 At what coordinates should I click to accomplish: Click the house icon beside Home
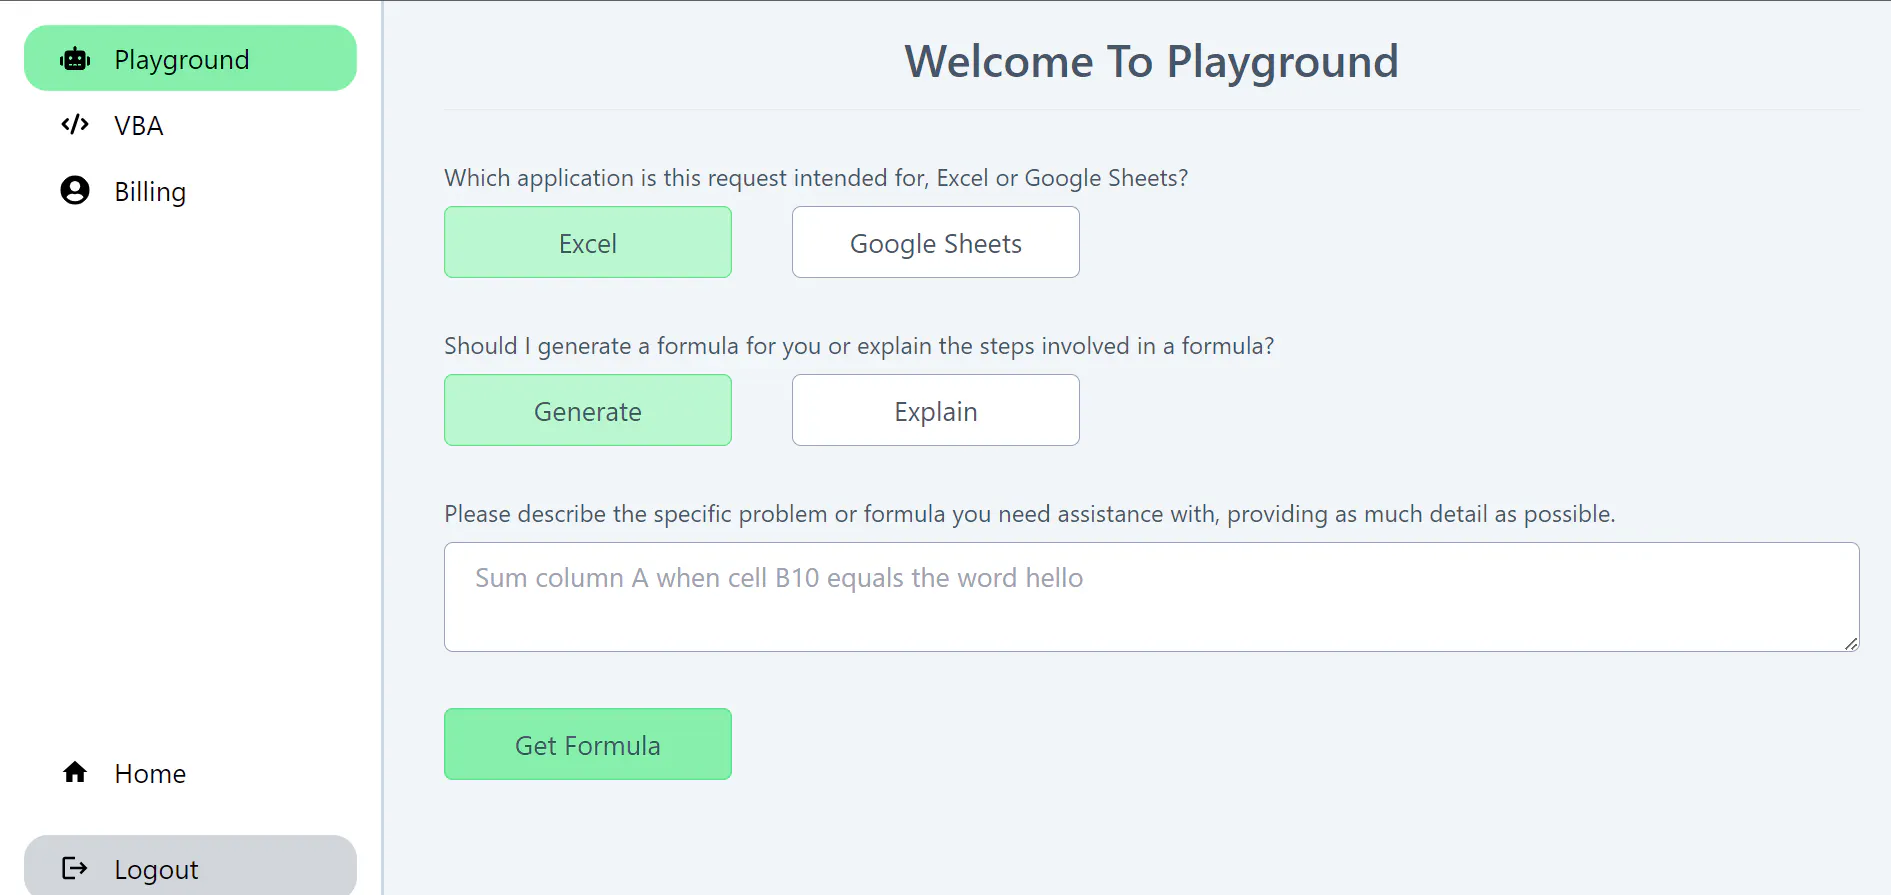tap(75, 772)
